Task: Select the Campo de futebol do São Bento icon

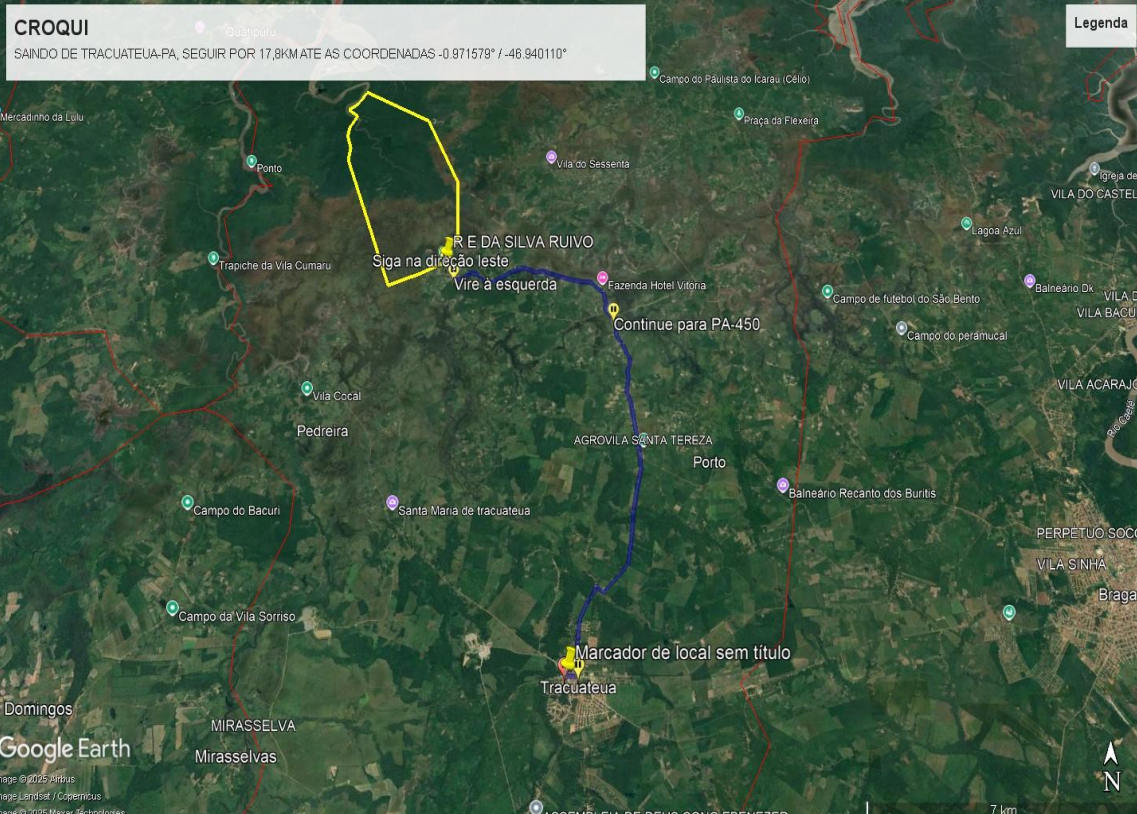Action: 827,291
